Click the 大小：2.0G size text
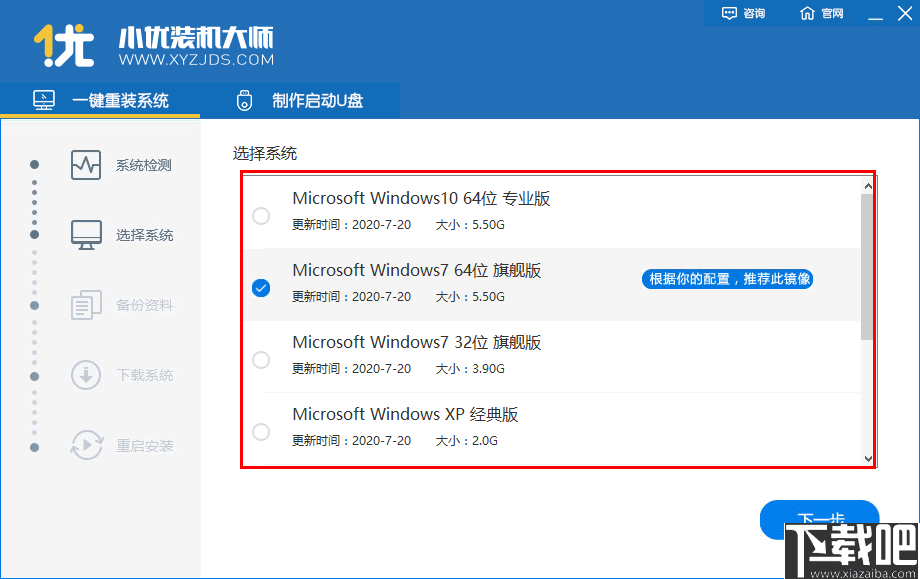920x579 pixels. (x=466, y=441)
